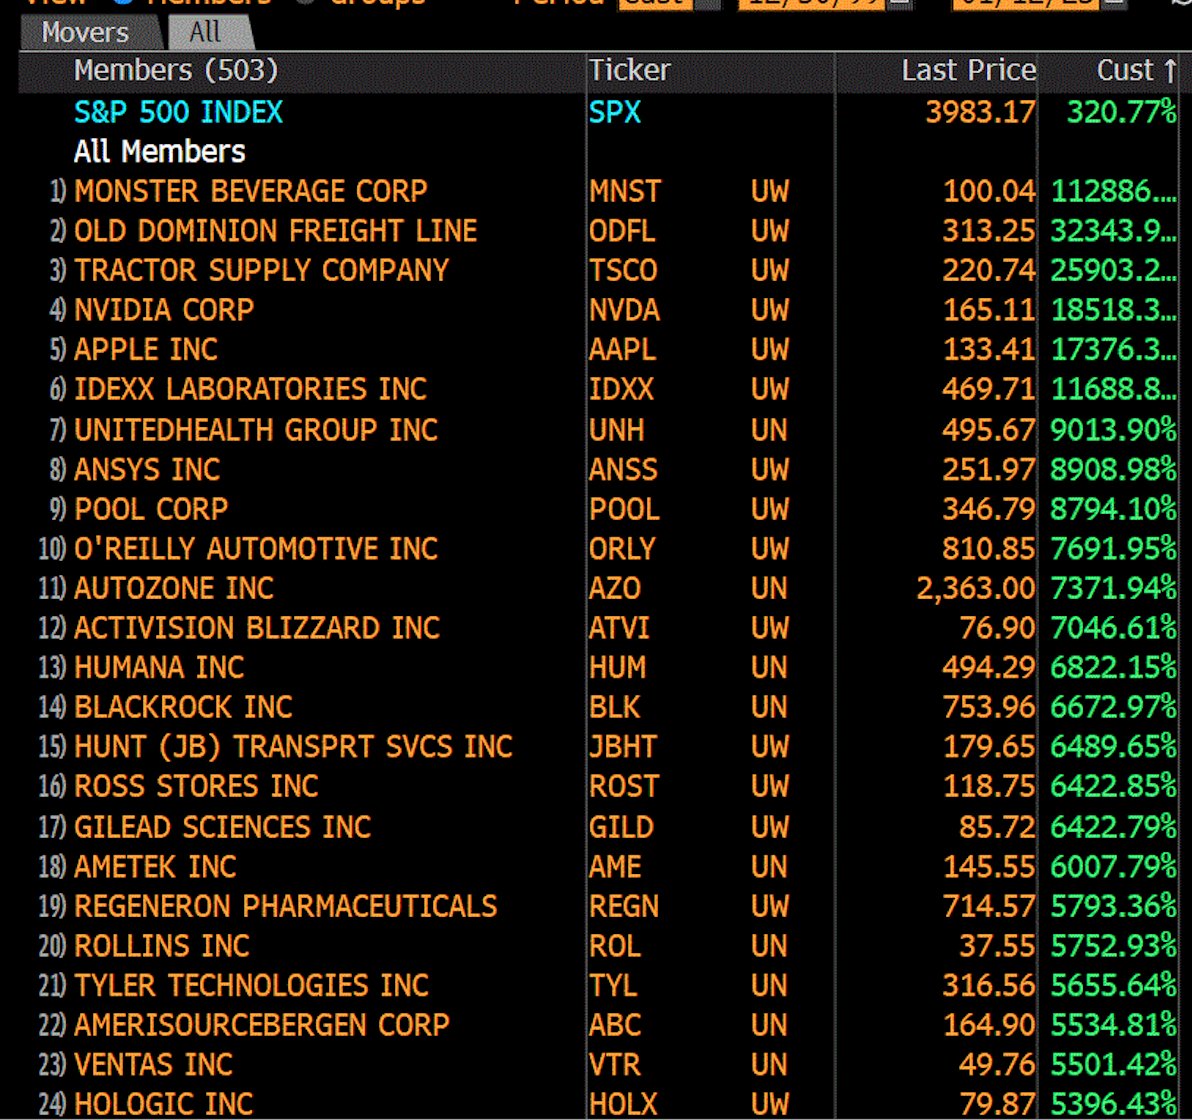Select the All Members heading
1192x1120 pixels.
[160, 152]
